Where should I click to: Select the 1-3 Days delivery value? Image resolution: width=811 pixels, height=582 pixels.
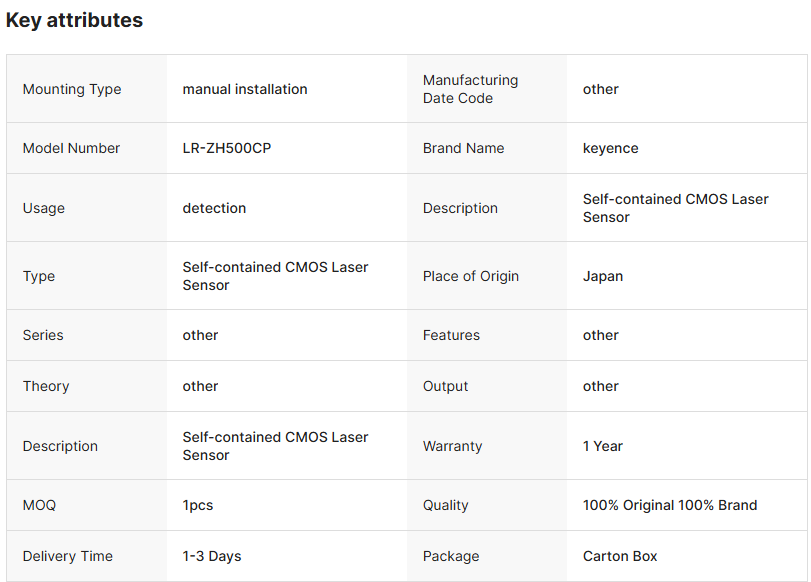[x=212, y=556]
